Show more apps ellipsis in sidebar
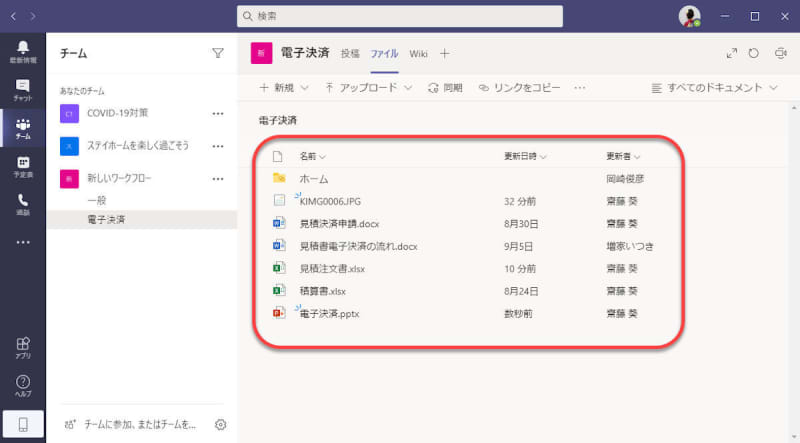 click(x=23, y=242)
